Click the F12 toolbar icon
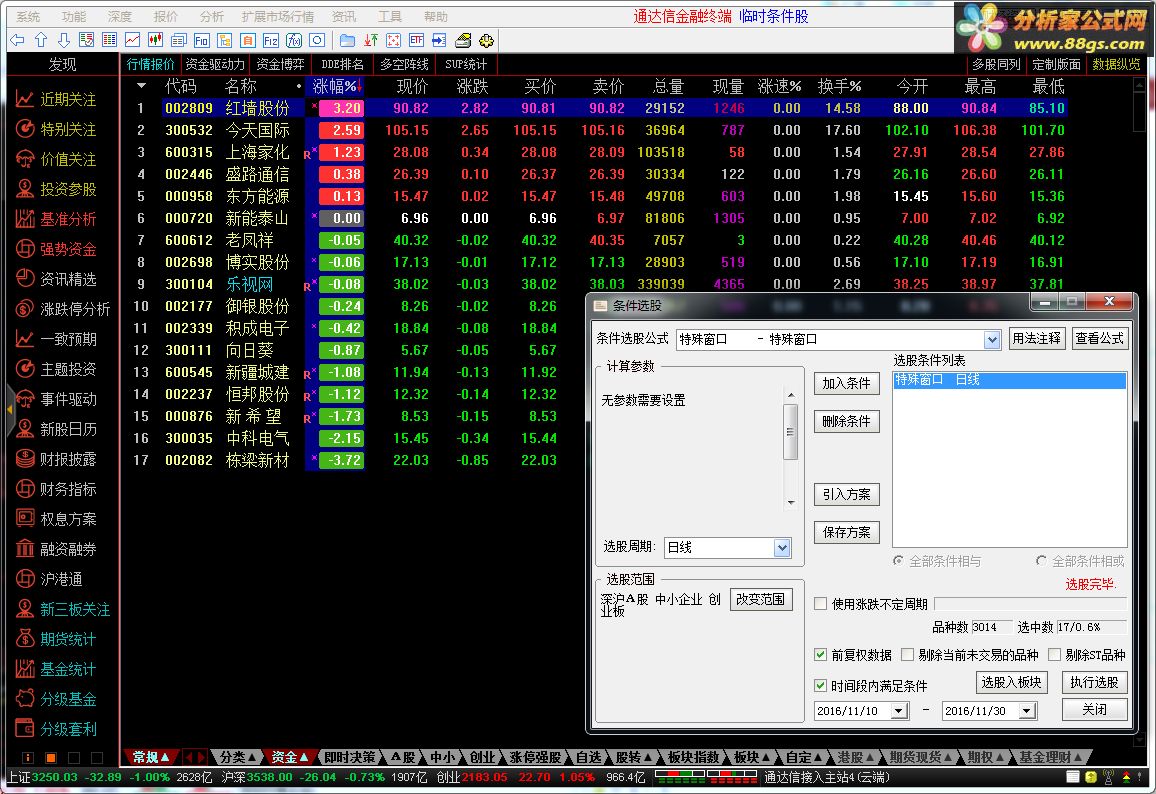Screen dimensions: 1156x794 [x=271, y=41]
